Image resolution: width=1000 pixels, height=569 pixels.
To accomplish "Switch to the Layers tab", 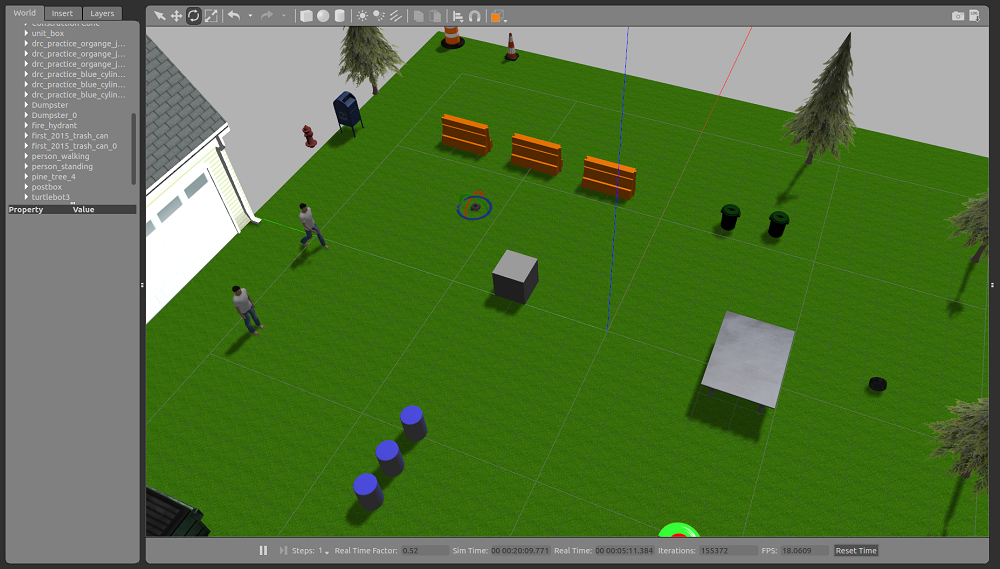I will click(x=102, y=13).
